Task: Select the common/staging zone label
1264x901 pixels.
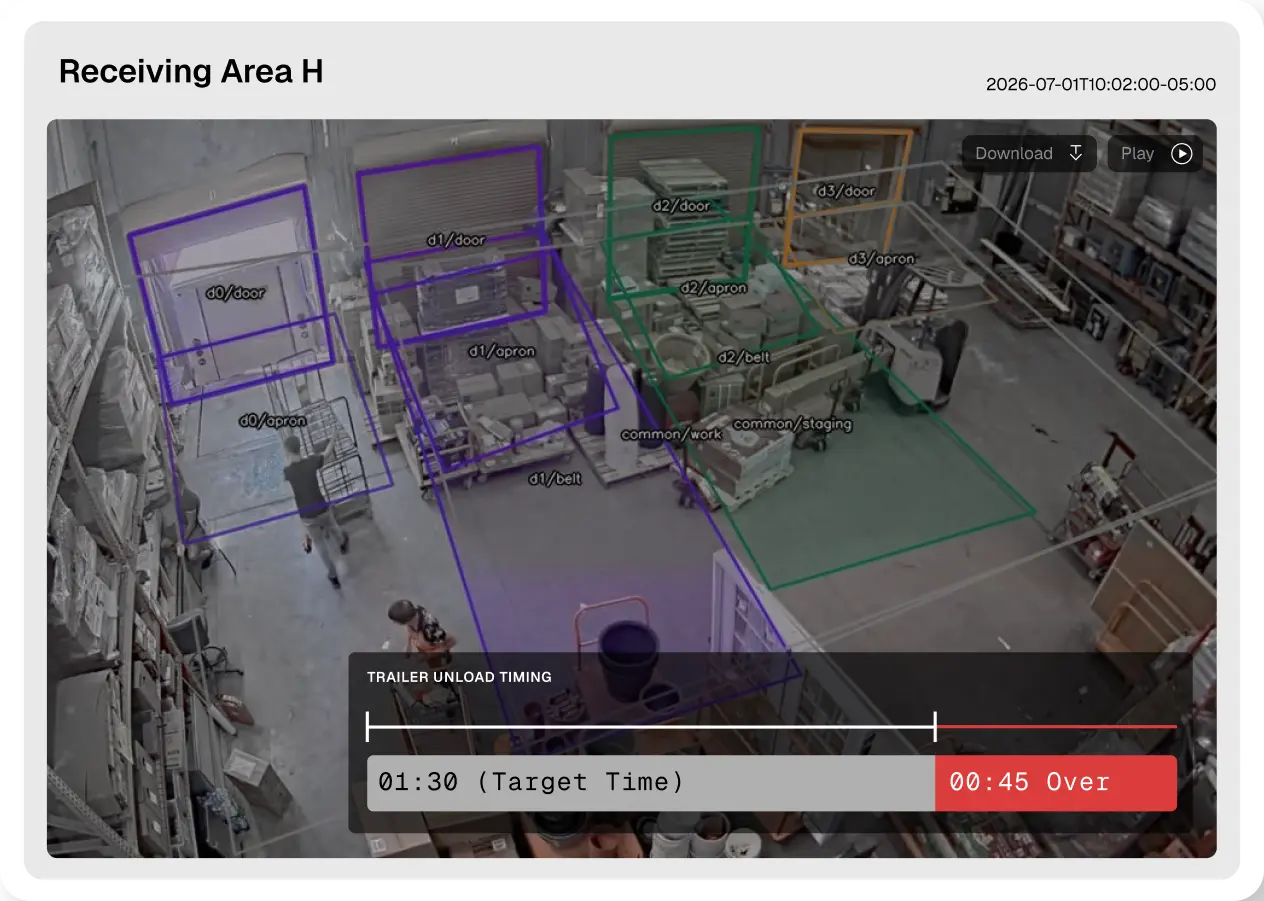Action: point(792,424)
